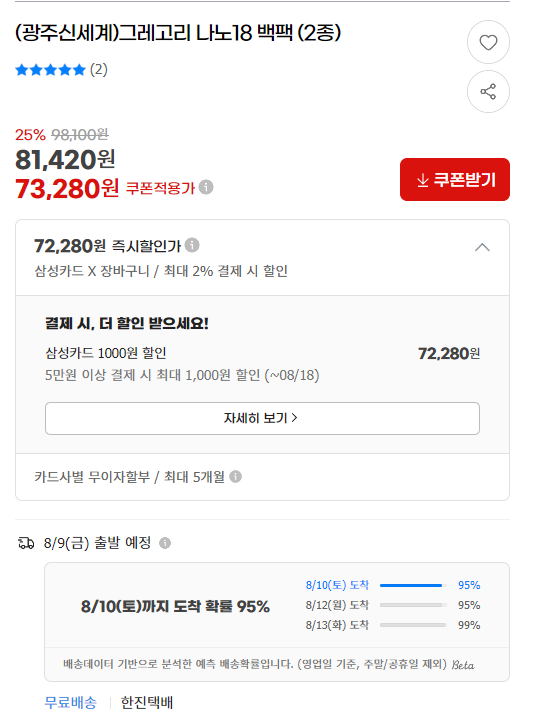
Task: Click info icon beside 쿠폰적용가
Action: pyautogui.click(x=206, y=187)
